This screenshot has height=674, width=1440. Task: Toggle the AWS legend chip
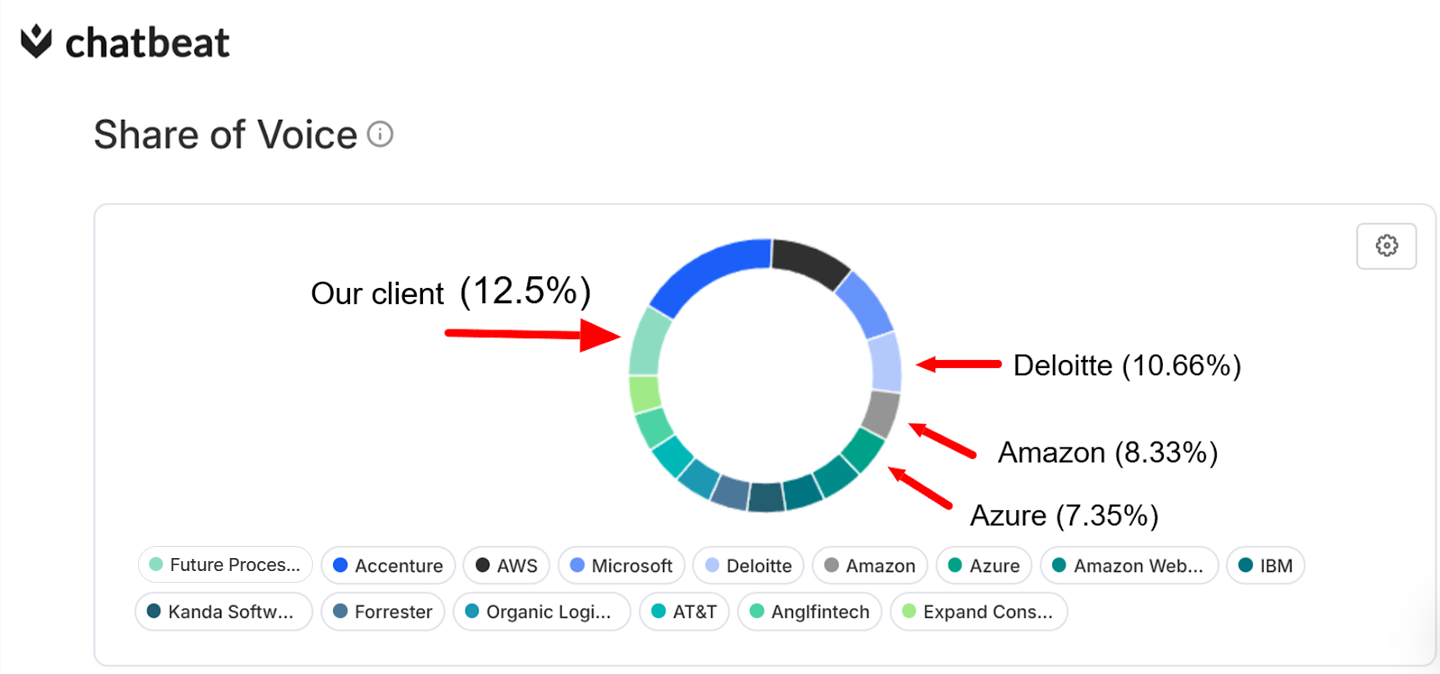(506, 565)
